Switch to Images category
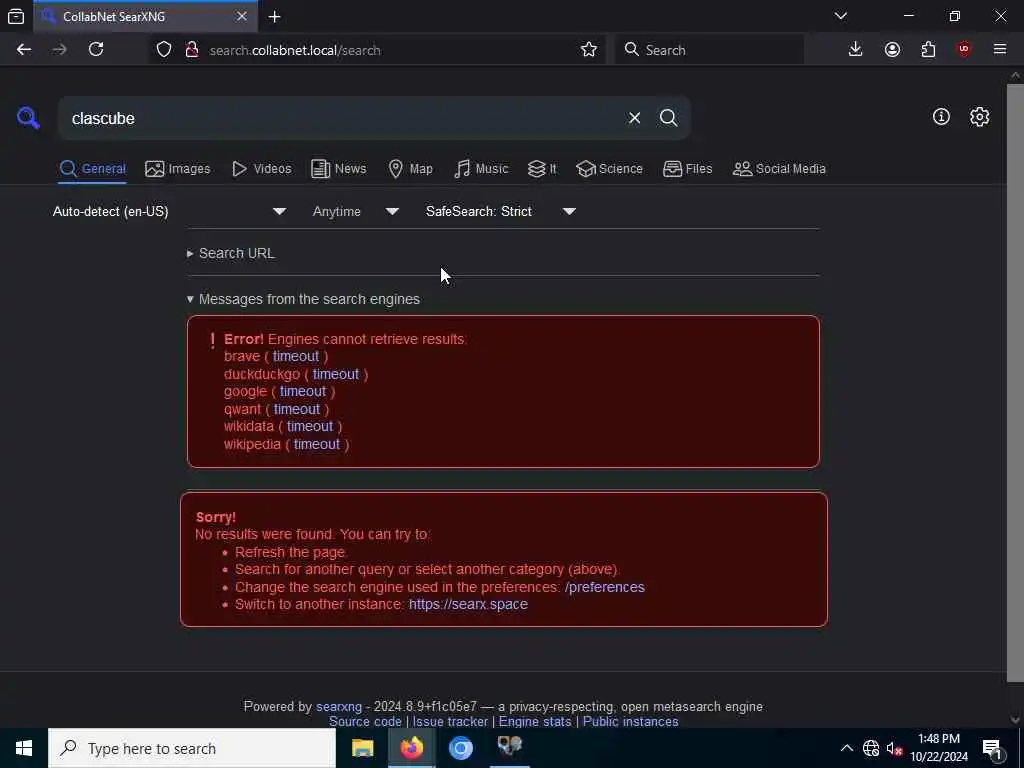Viewport: 1024px width, 768px height. pos(178,169)
